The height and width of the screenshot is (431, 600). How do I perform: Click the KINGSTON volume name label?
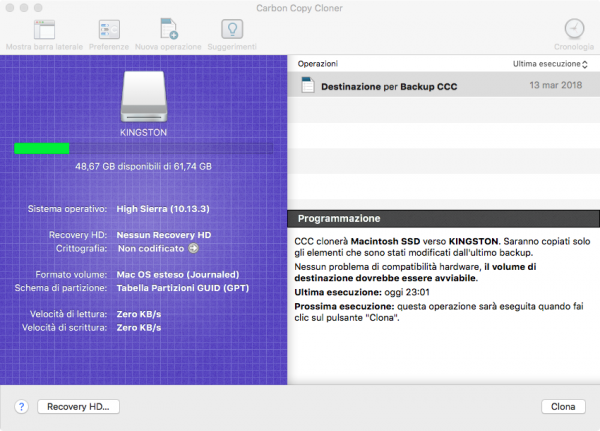[144, 130]
